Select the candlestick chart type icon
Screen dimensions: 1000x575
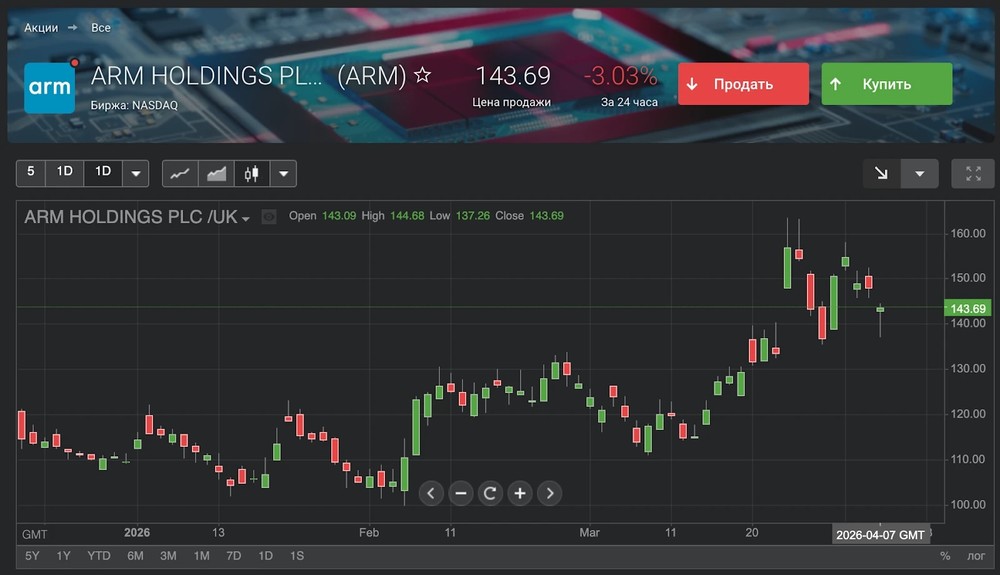click(251, 173)
